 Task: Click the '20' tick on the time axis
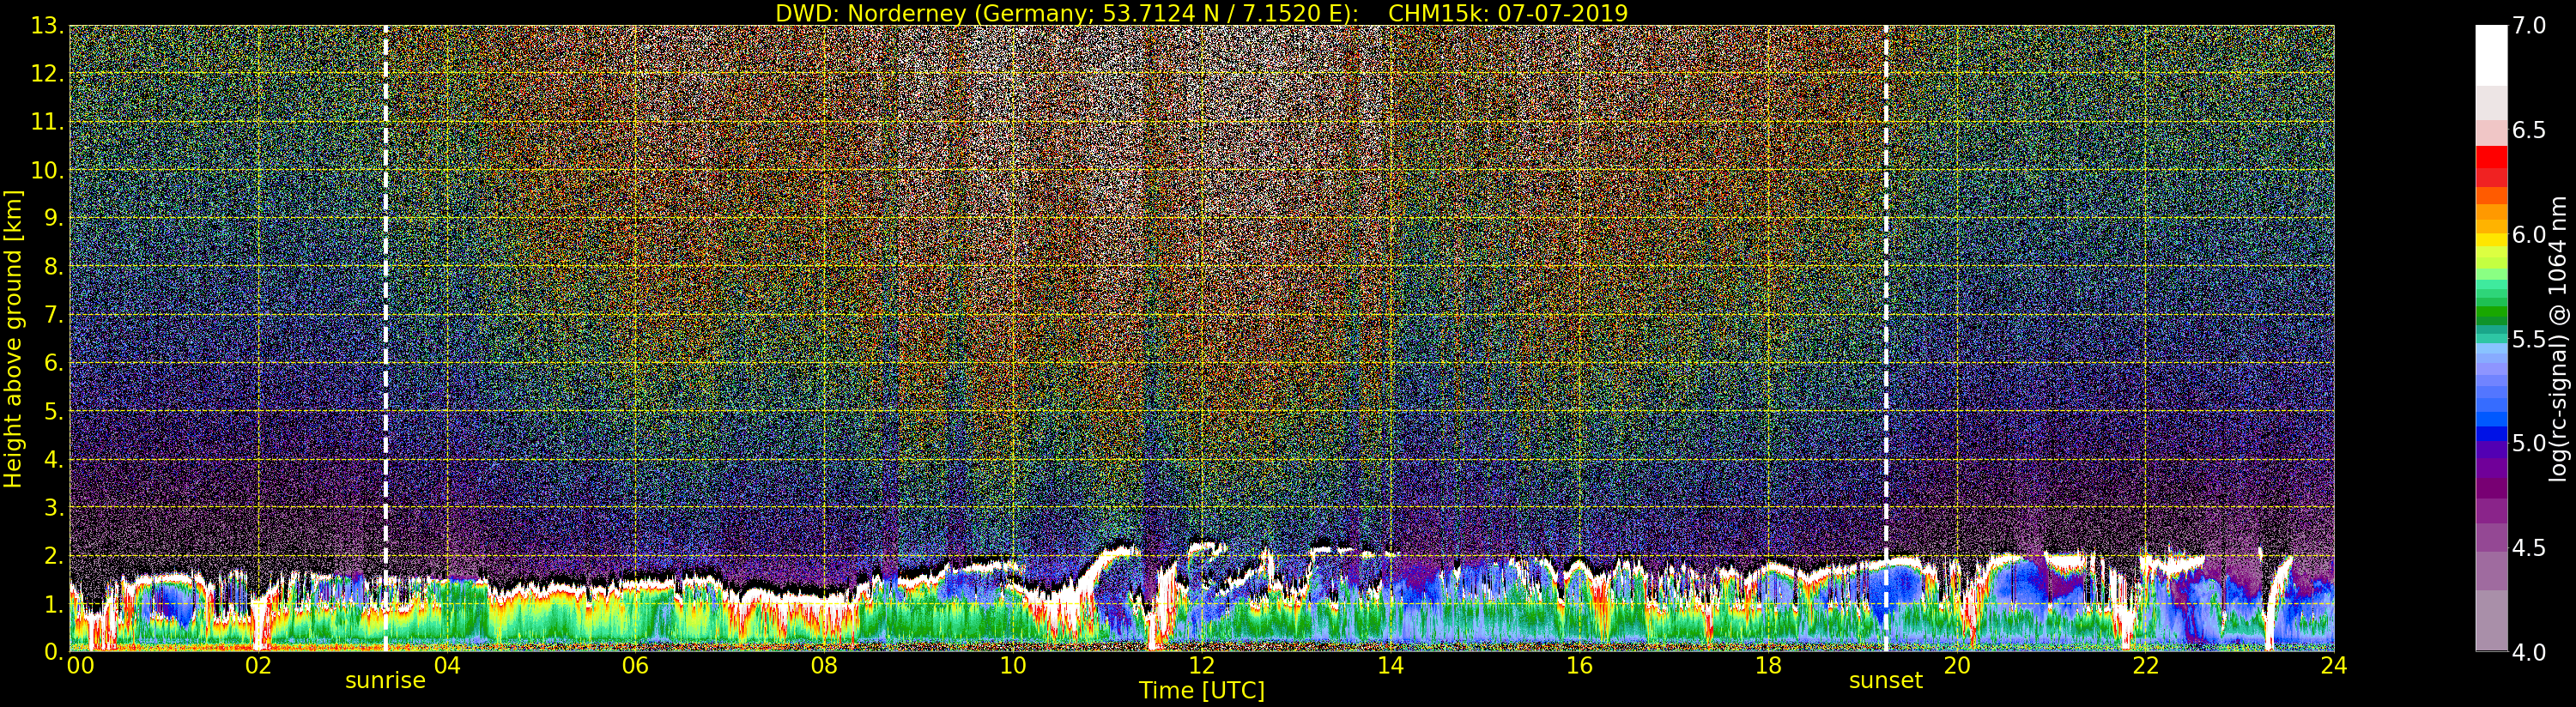(x=1957, y=666)
